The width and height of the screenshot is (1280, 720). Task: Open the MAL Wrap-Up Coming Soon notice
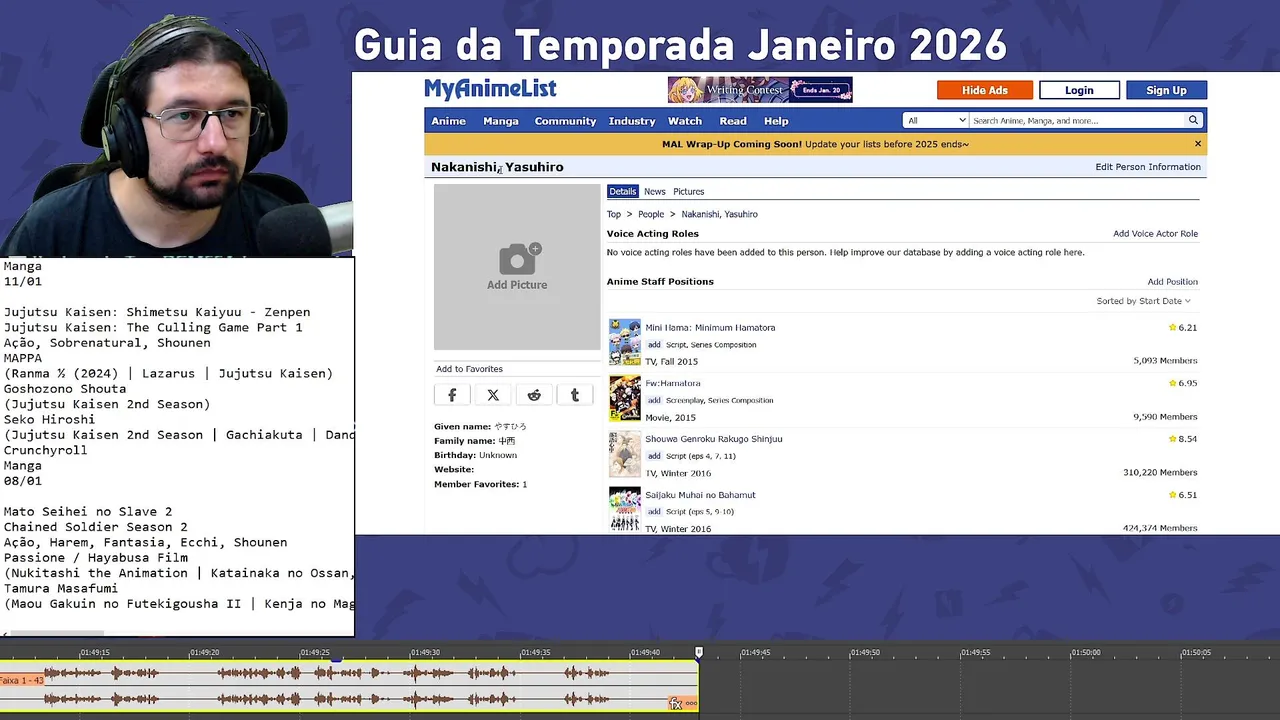(x=815, y=144)
